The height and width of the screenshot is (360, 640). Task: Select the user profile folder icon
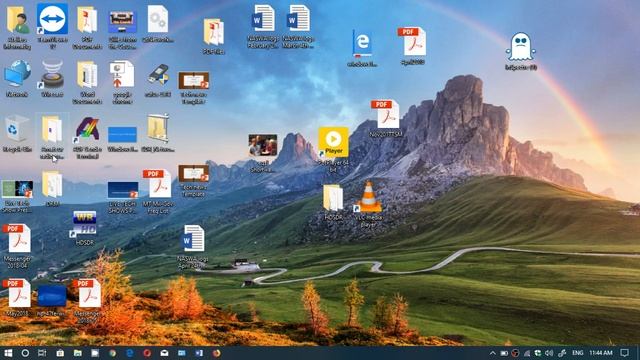17,20
